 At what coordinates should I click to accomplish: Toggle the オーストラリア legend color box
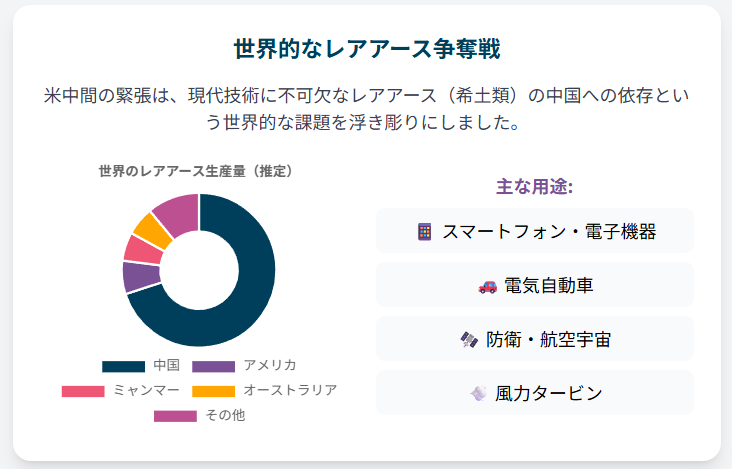(x=213, y=391)
